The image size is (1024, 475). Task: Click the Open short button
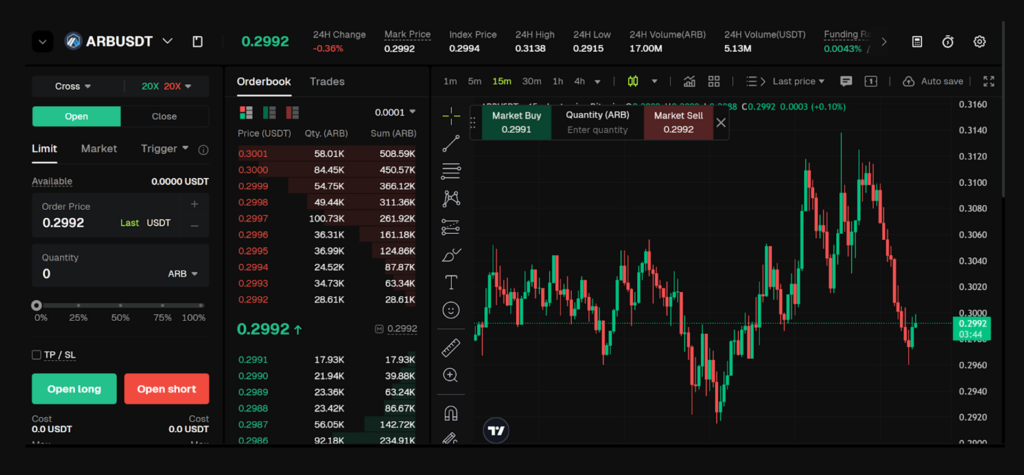point(167,389)
